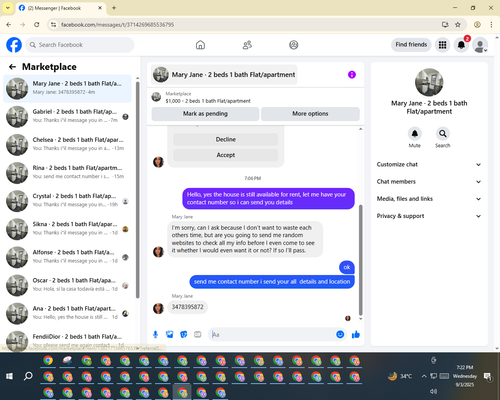Search in conversation magnifier icon
This screenshot has height=400, width=500.
pos(443,134)
